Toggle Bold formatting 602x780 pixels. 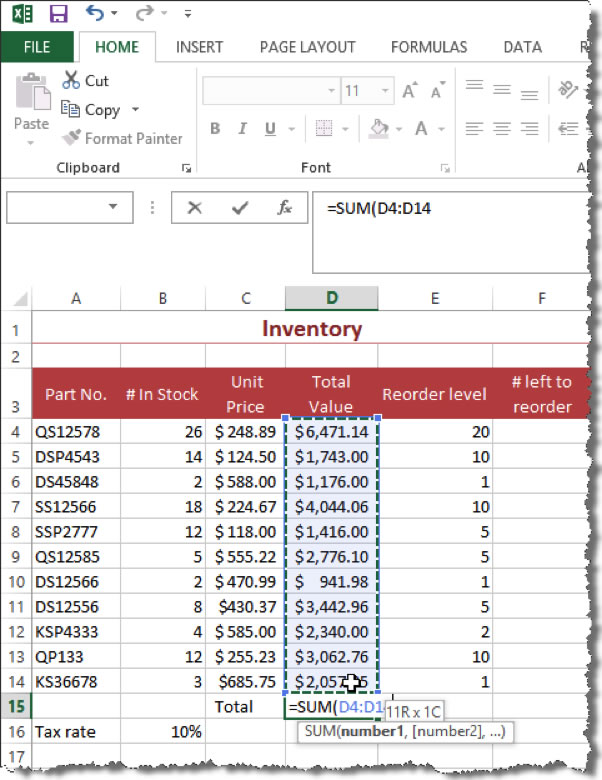(215, 129)
